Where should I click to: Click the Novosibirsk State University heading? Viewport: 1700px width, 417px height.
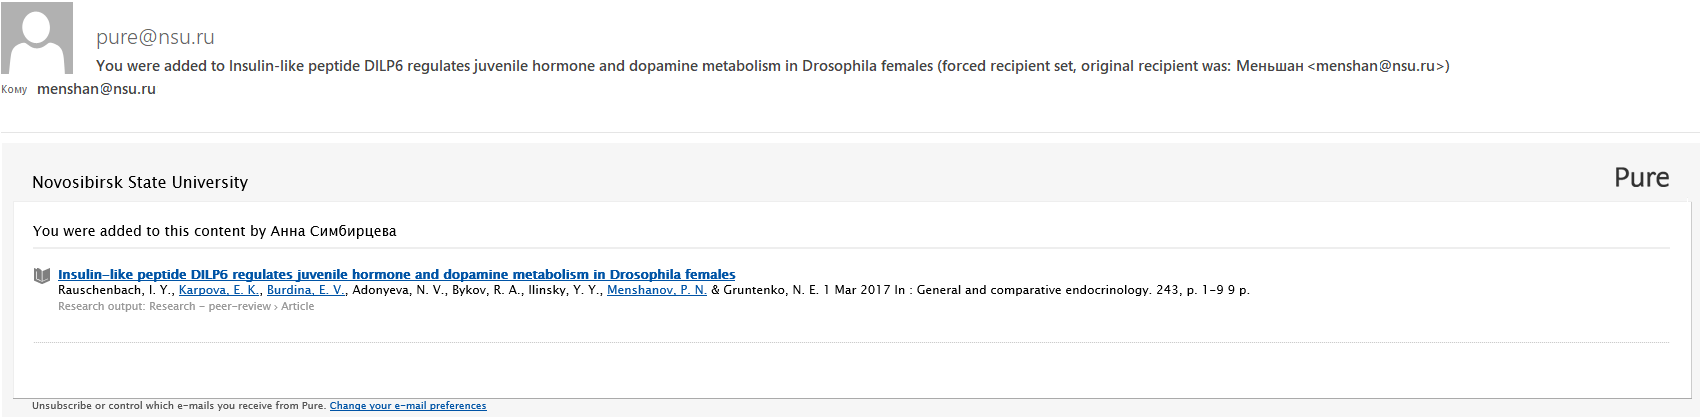click(140, 182)
